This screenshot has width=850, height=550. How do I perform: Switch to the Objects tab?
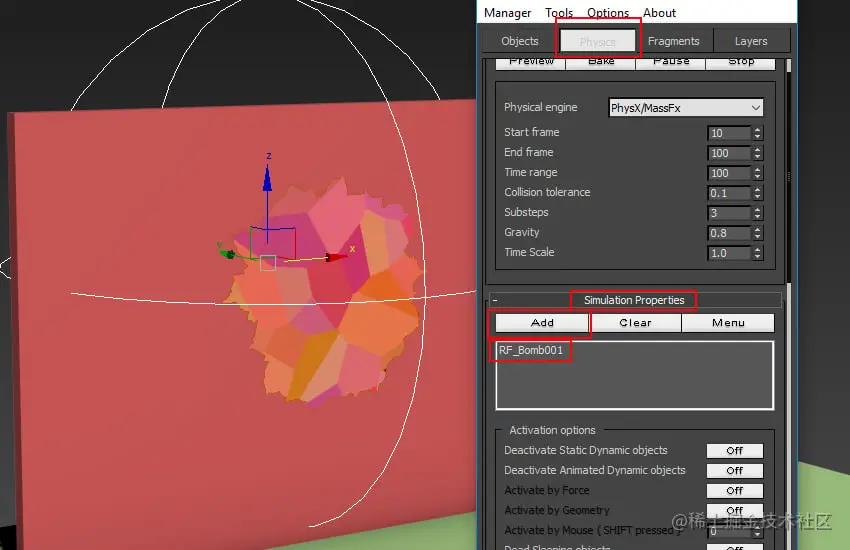pos(519,41)
